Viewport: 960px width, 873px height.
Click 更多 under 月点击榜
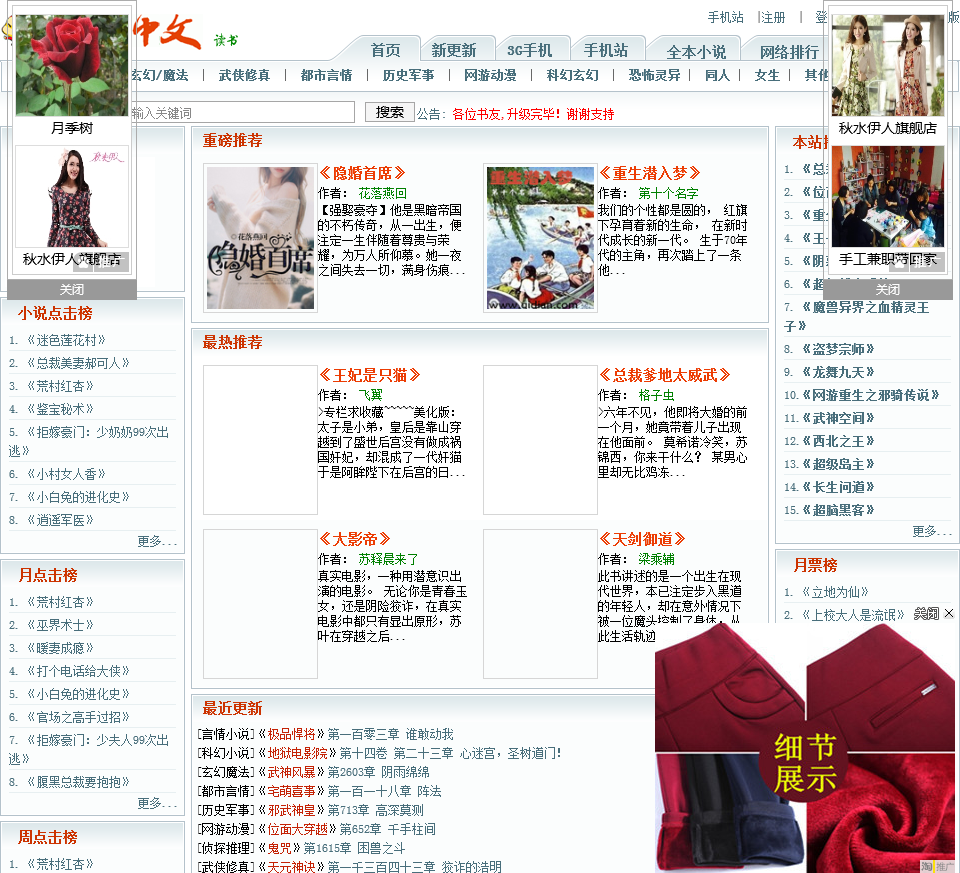(157, 803)
